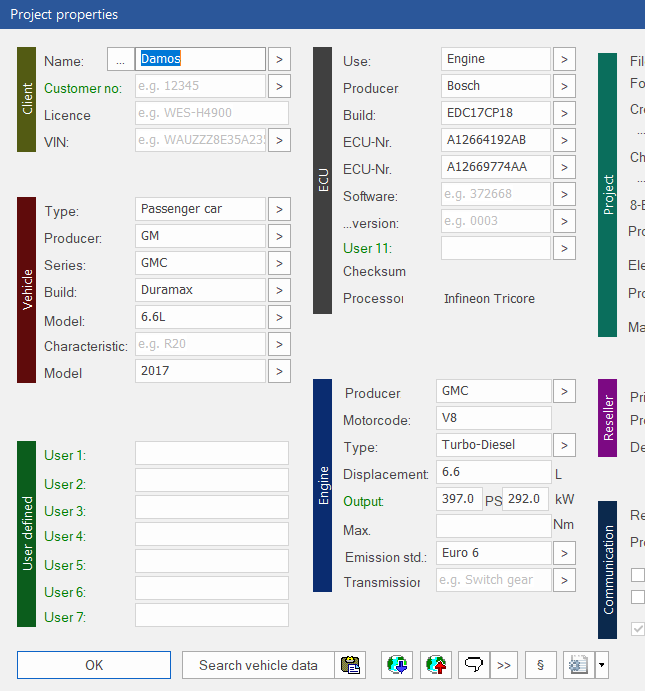Image resolution: width=645 pixels, height=691 pixels.
Task: Click the double chevron >> button
Action: coord(504,665)
